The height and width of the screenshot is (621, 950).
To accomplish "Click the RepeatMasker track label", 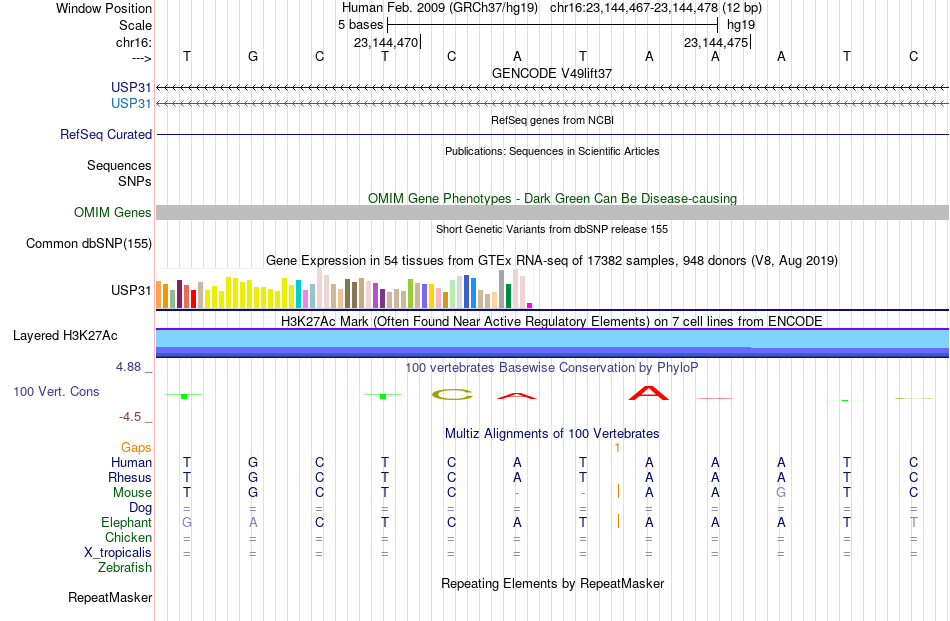I will coord(110,597).
